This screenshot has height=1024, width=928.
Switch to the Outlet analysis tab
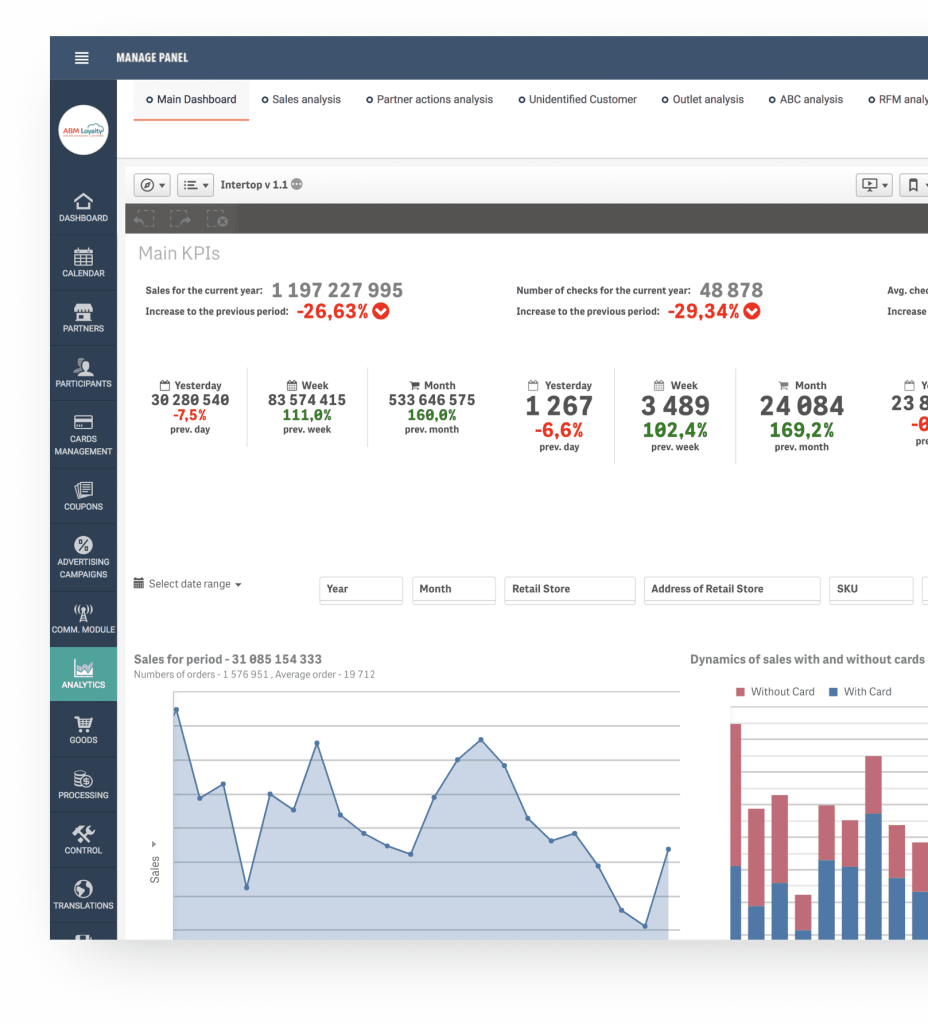pos(702,100)
